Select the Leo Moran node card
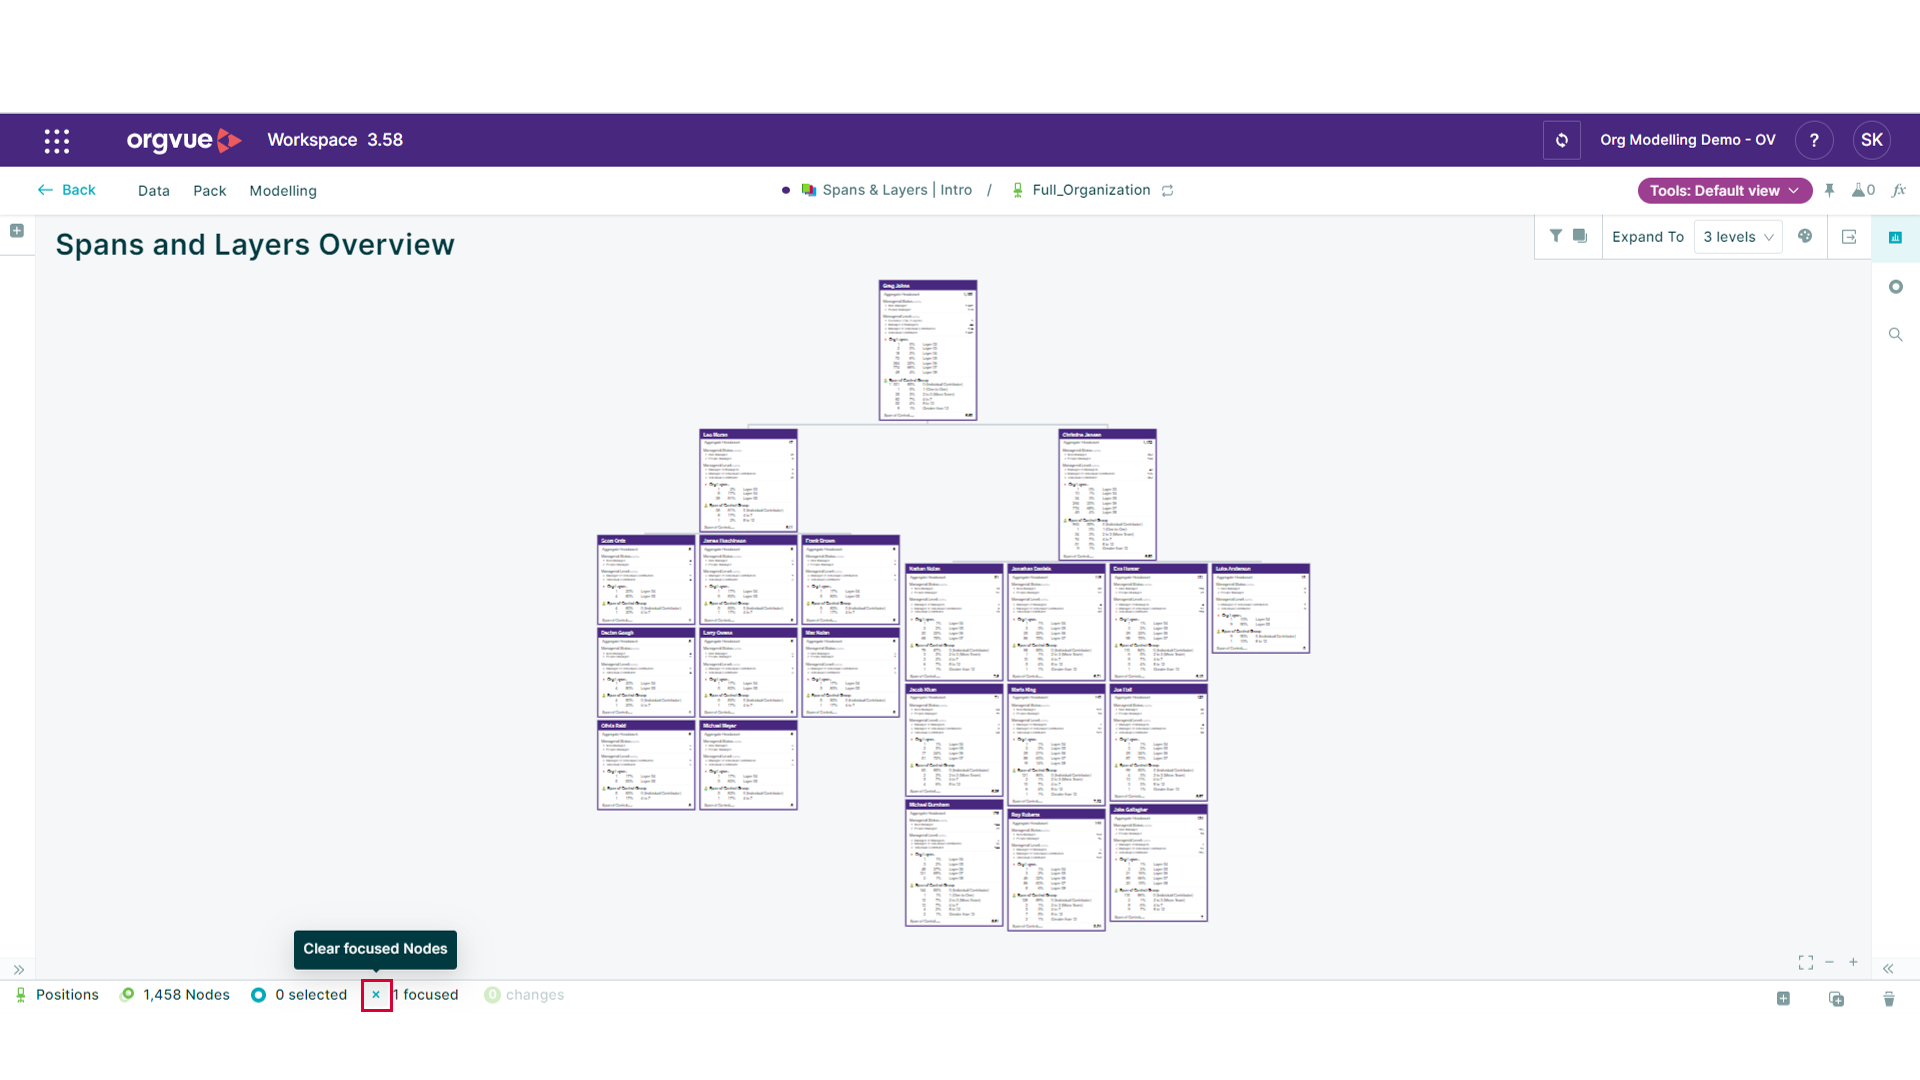 (748, 480)
